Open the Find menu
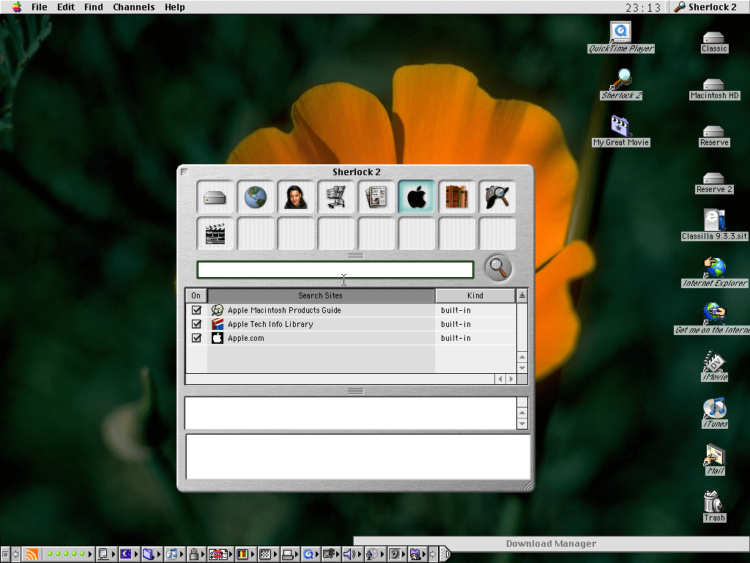This screenshot has width=750, height=563. 93,7
